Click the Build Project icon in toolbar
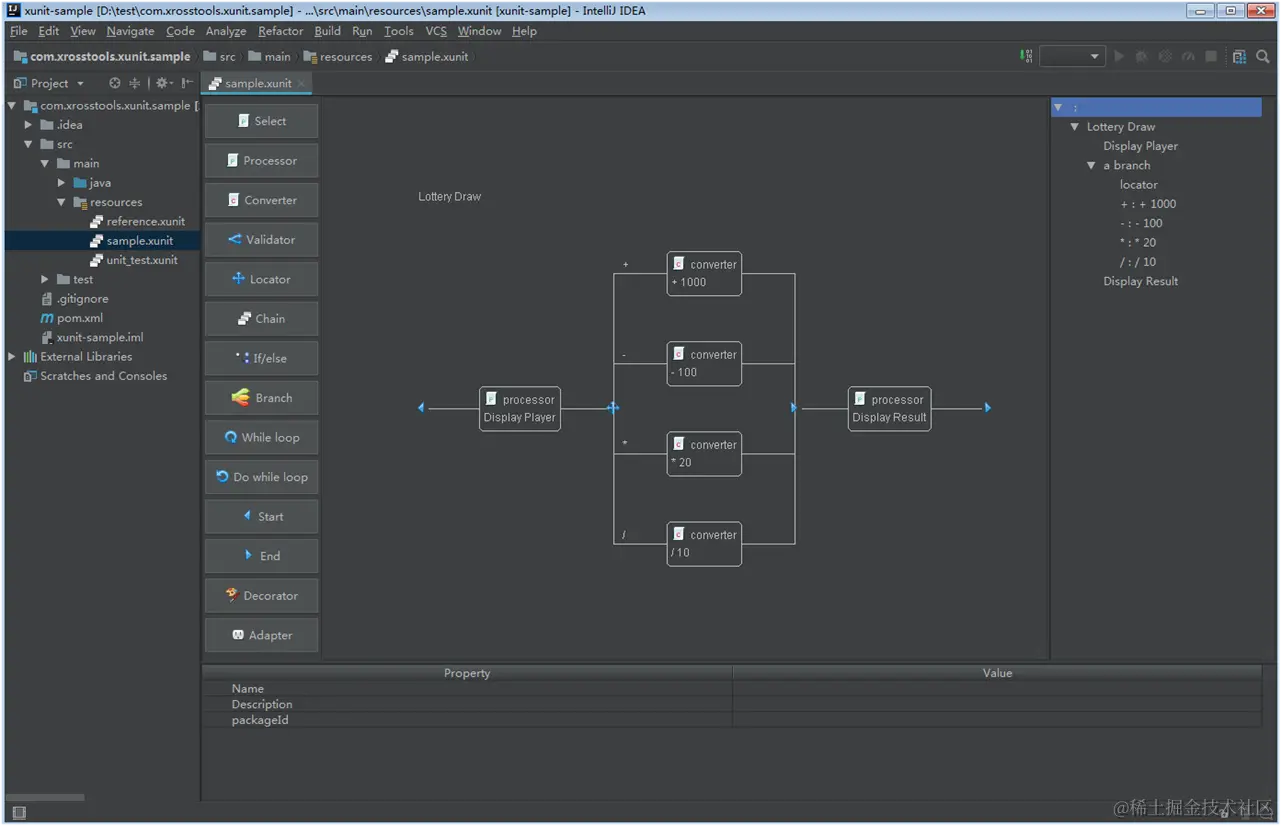1281x826 pixels. 1026,57
